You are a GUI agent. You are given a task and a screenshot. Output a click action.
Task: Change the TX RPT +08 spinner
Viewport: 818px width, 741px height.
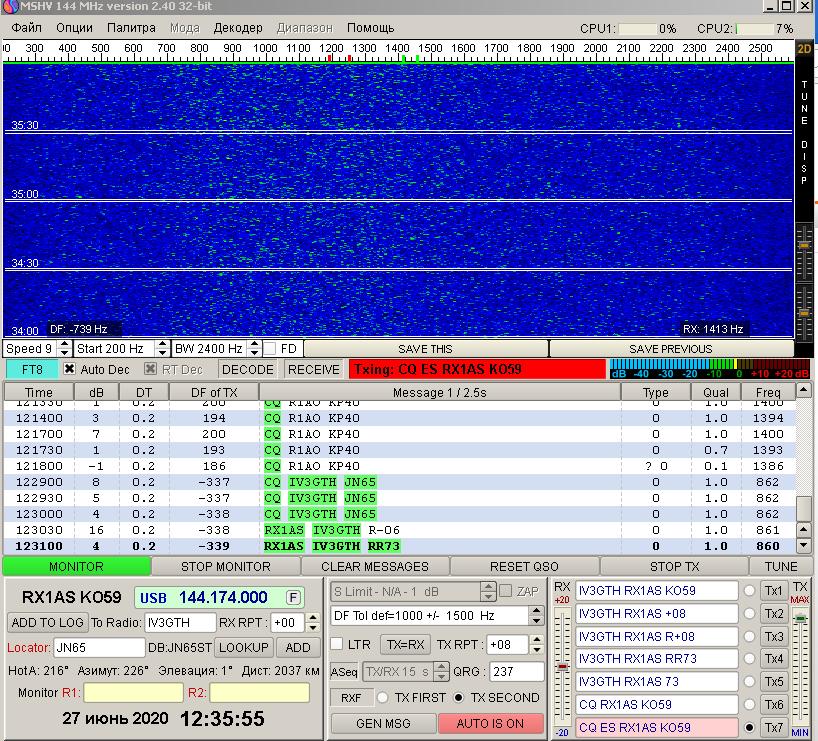point(536,644)
